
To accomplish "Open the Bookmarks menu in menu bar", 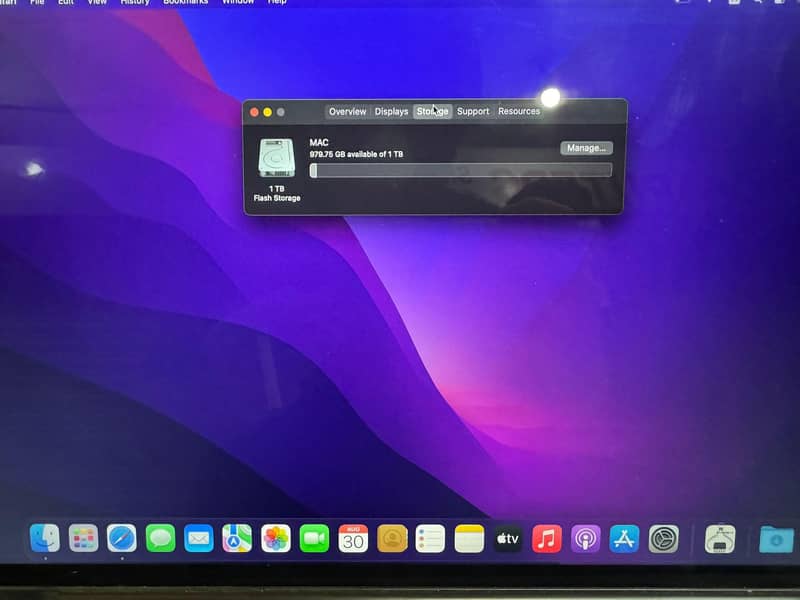I will [185, 2].
